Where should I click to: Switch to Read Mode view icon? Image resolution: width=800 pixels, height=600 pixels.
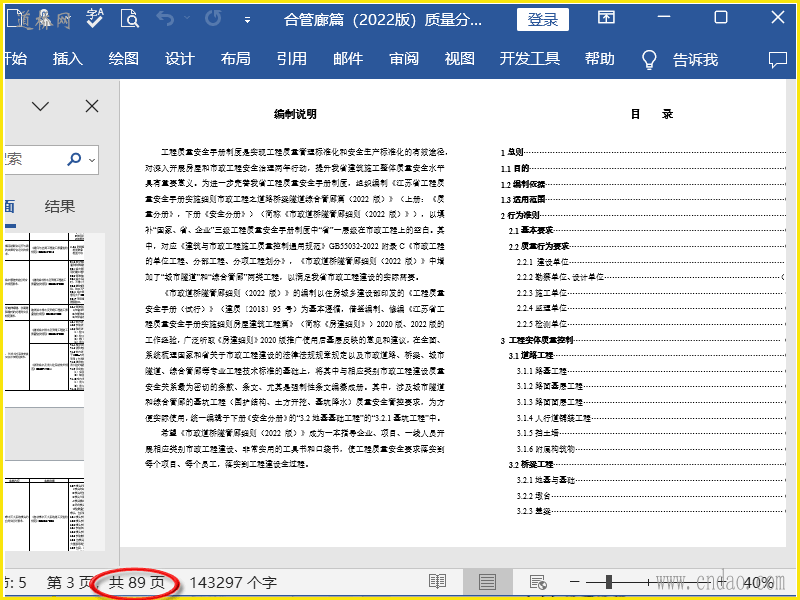[437, 581]
